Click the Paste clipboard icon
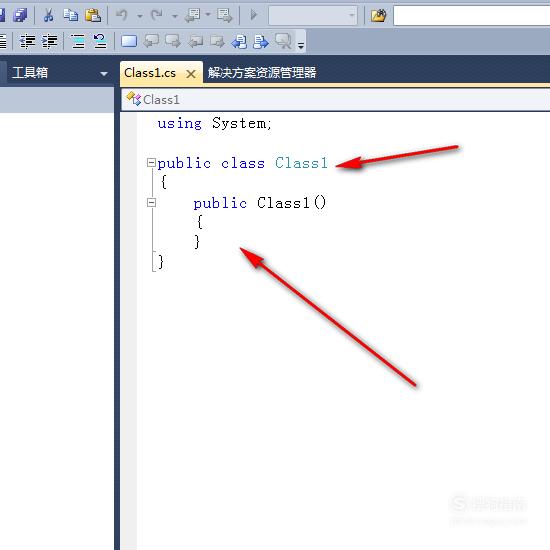Viewport: 550px width, 550px height. [x=93, y=15]
